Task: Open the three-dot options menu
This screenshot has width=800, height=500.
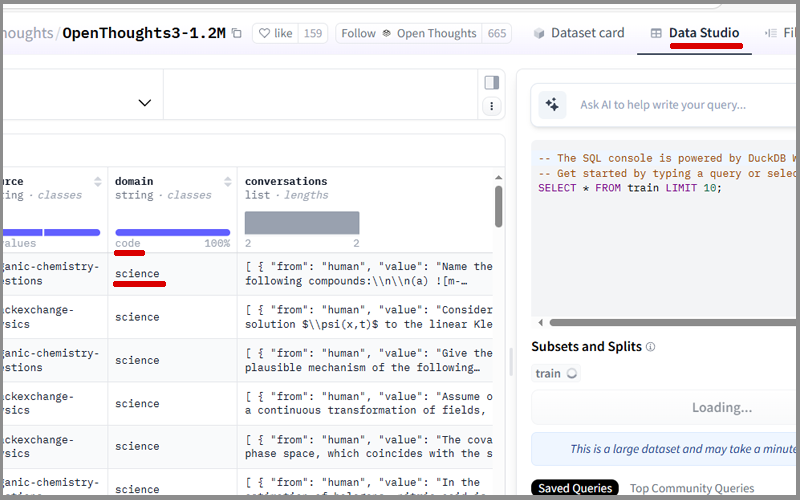Action: (492, 106)
